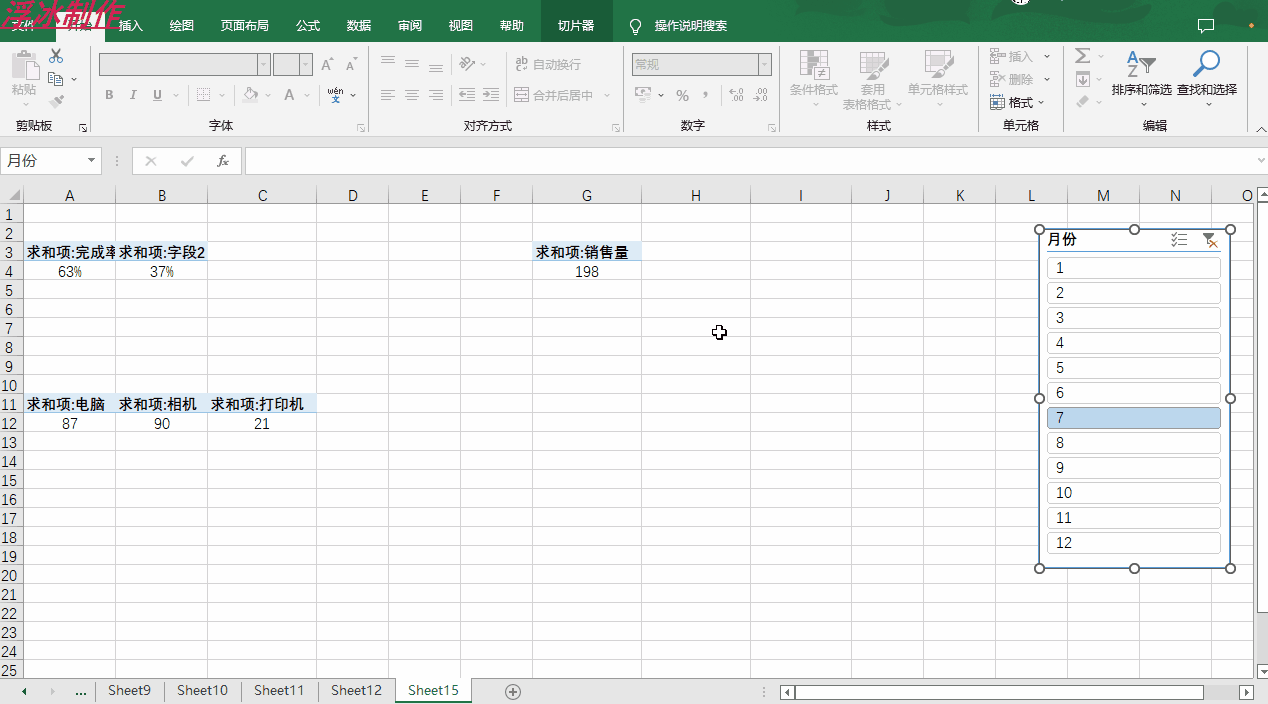The image size is (1268, 704).
Task: Click the Fill Color paint bucket icon
Action: click(x=250, y=95)
